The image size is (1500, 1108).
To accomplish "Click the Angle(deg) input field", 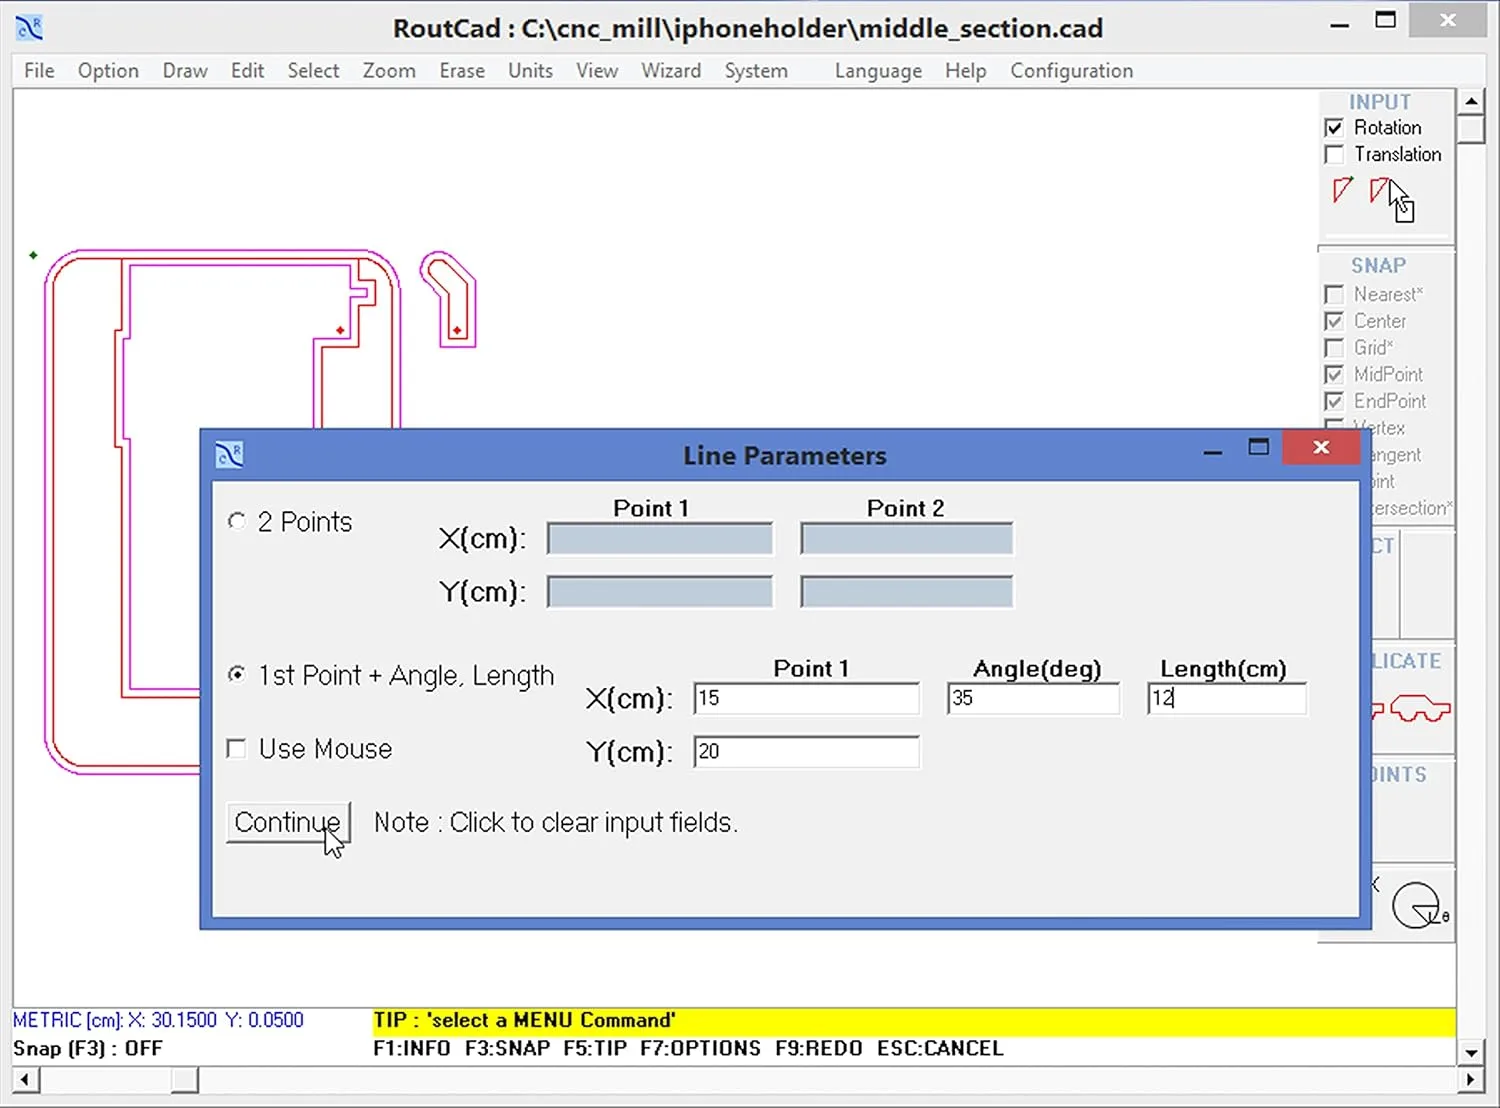I will point(1033,698).
